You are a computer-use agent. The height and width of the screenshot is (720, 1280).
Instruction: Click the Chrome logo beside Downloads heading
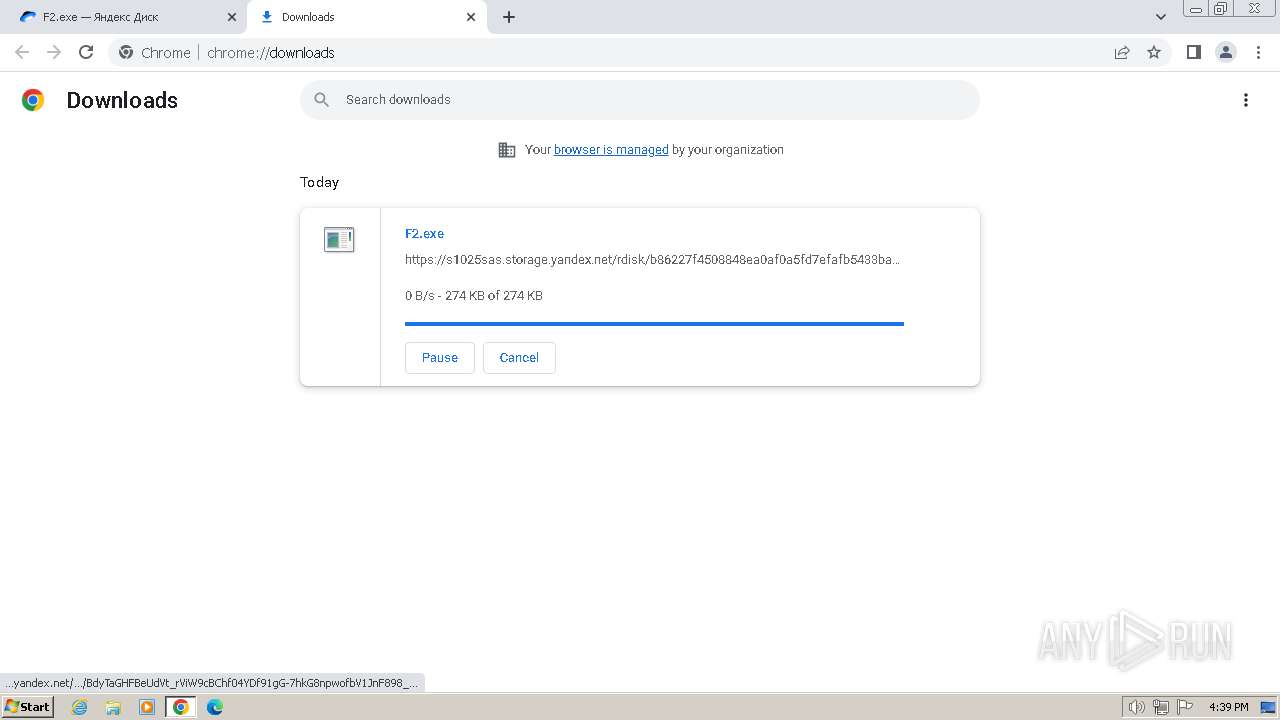(x=33, y=100)
